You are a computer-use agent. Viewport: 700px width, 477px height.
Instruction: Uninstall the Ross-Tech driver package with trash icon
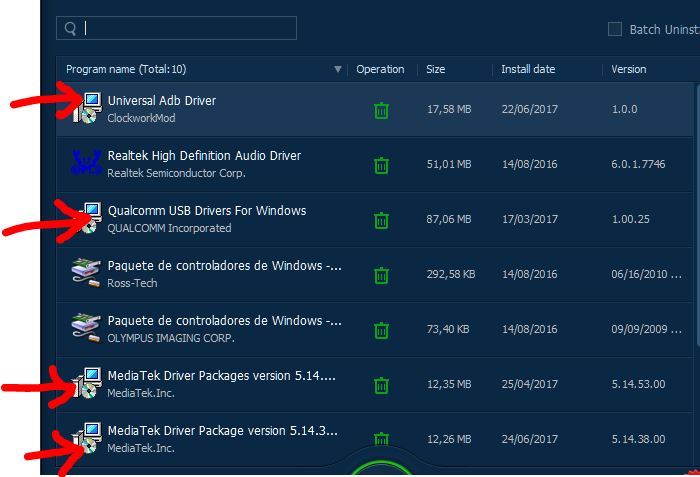[381, 275]
